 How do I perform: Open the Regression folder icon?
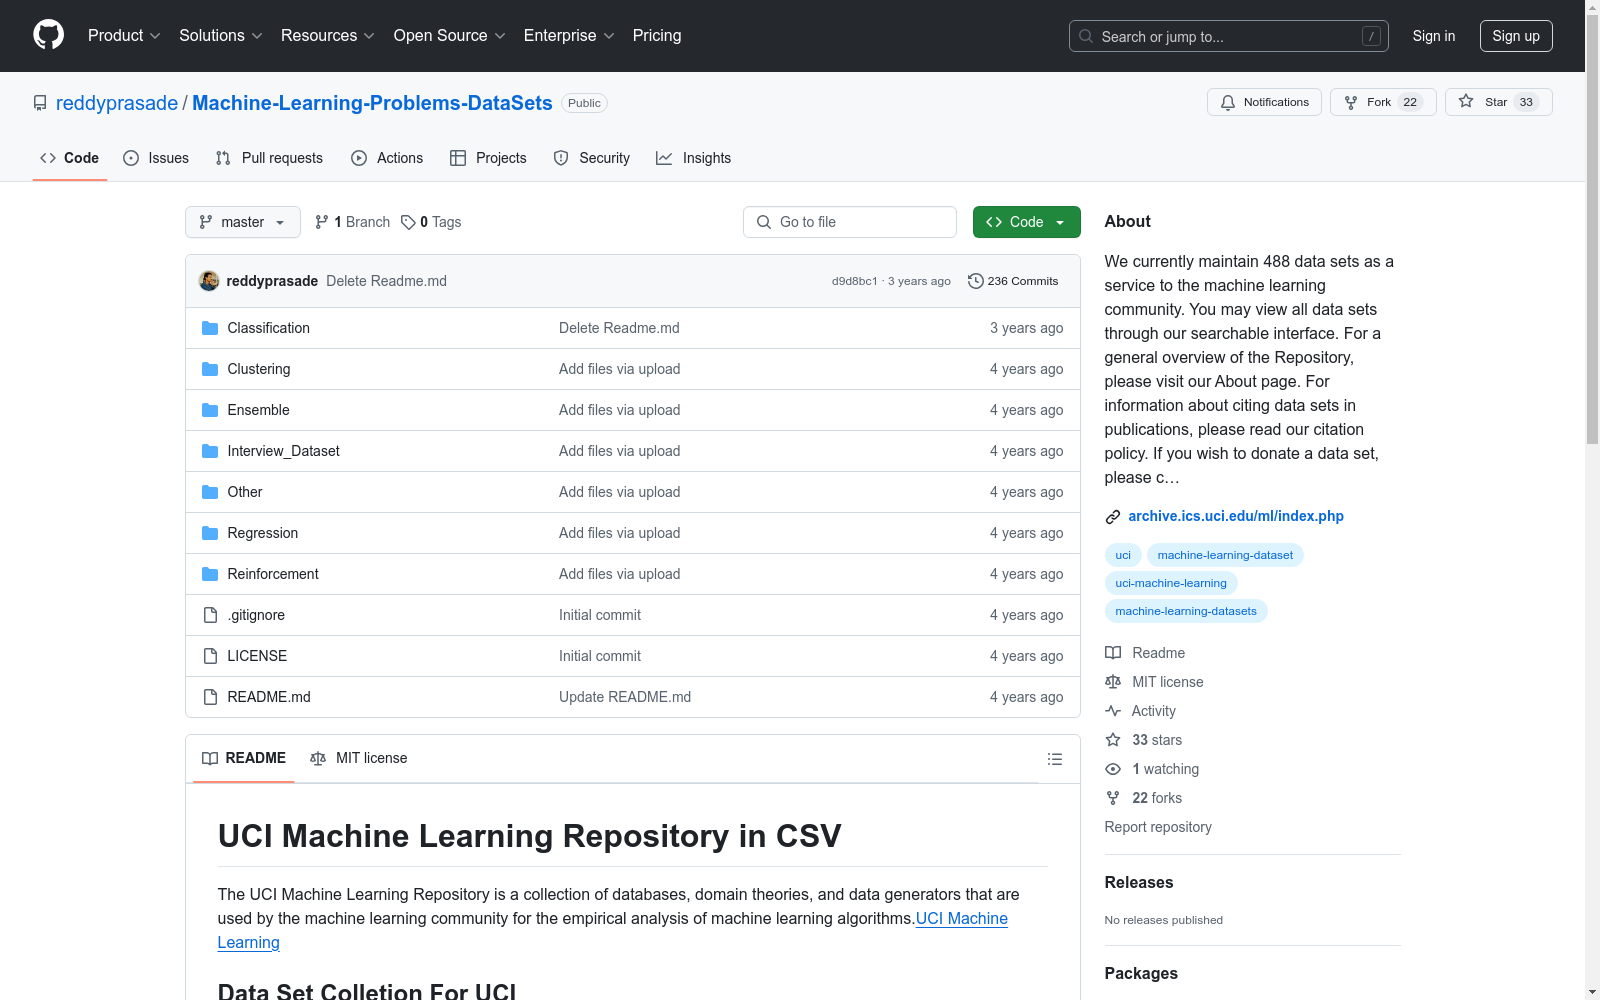pyautogui.click(x=210, y=533)
